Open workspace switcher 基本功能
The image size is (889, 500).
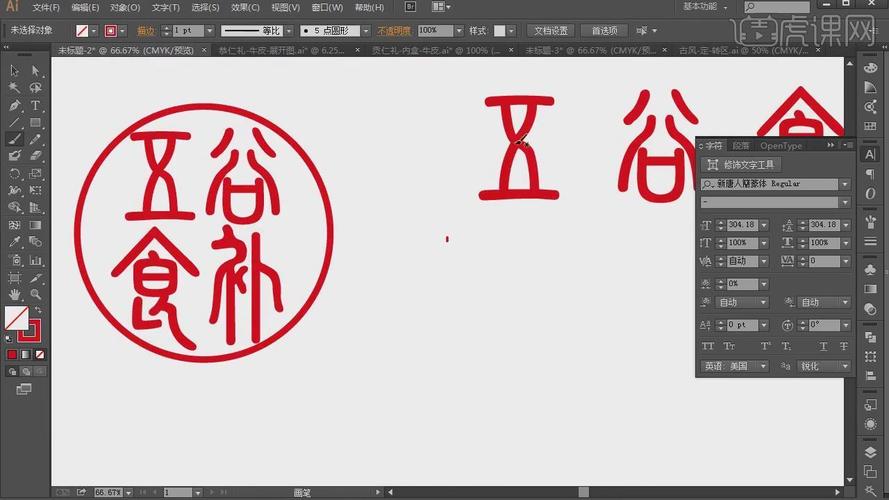[x=705, y=7]
